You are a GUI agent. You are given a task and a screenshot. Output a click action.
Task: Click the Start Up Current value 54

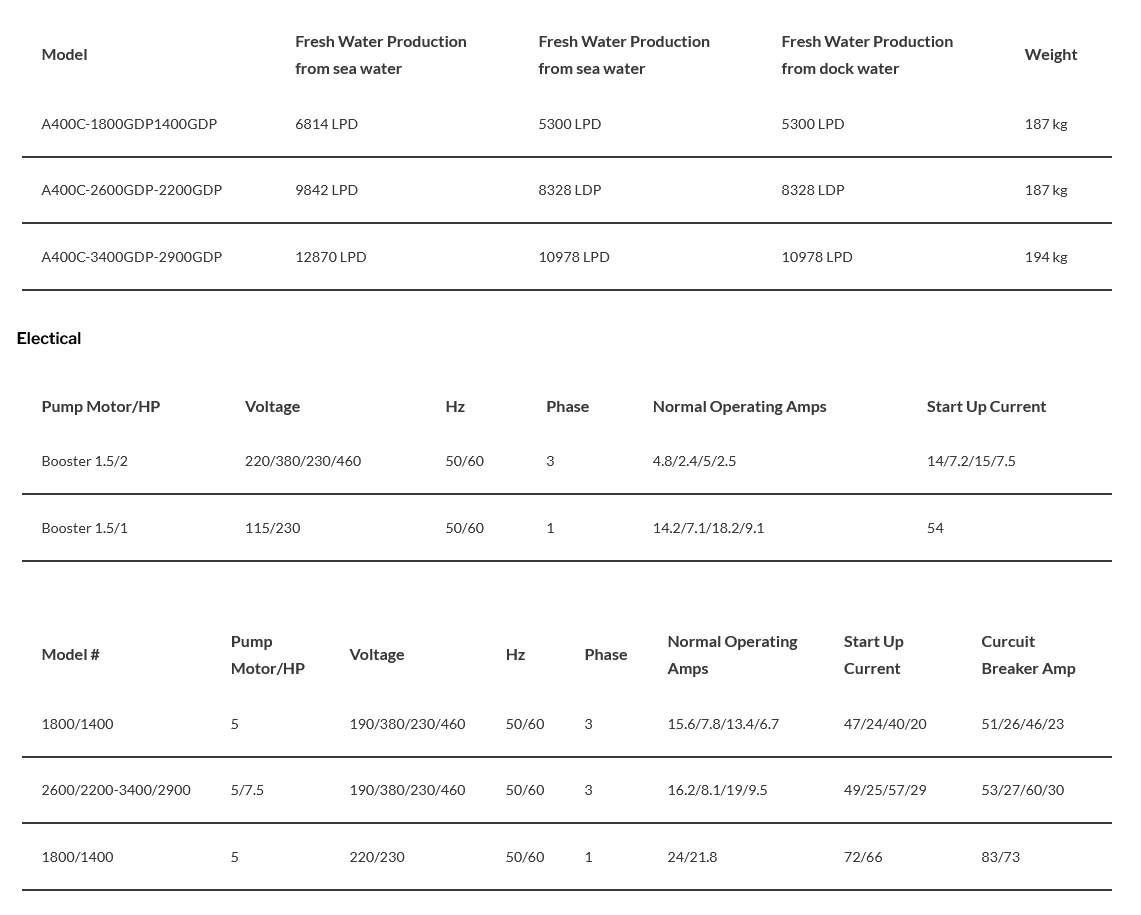935,528
